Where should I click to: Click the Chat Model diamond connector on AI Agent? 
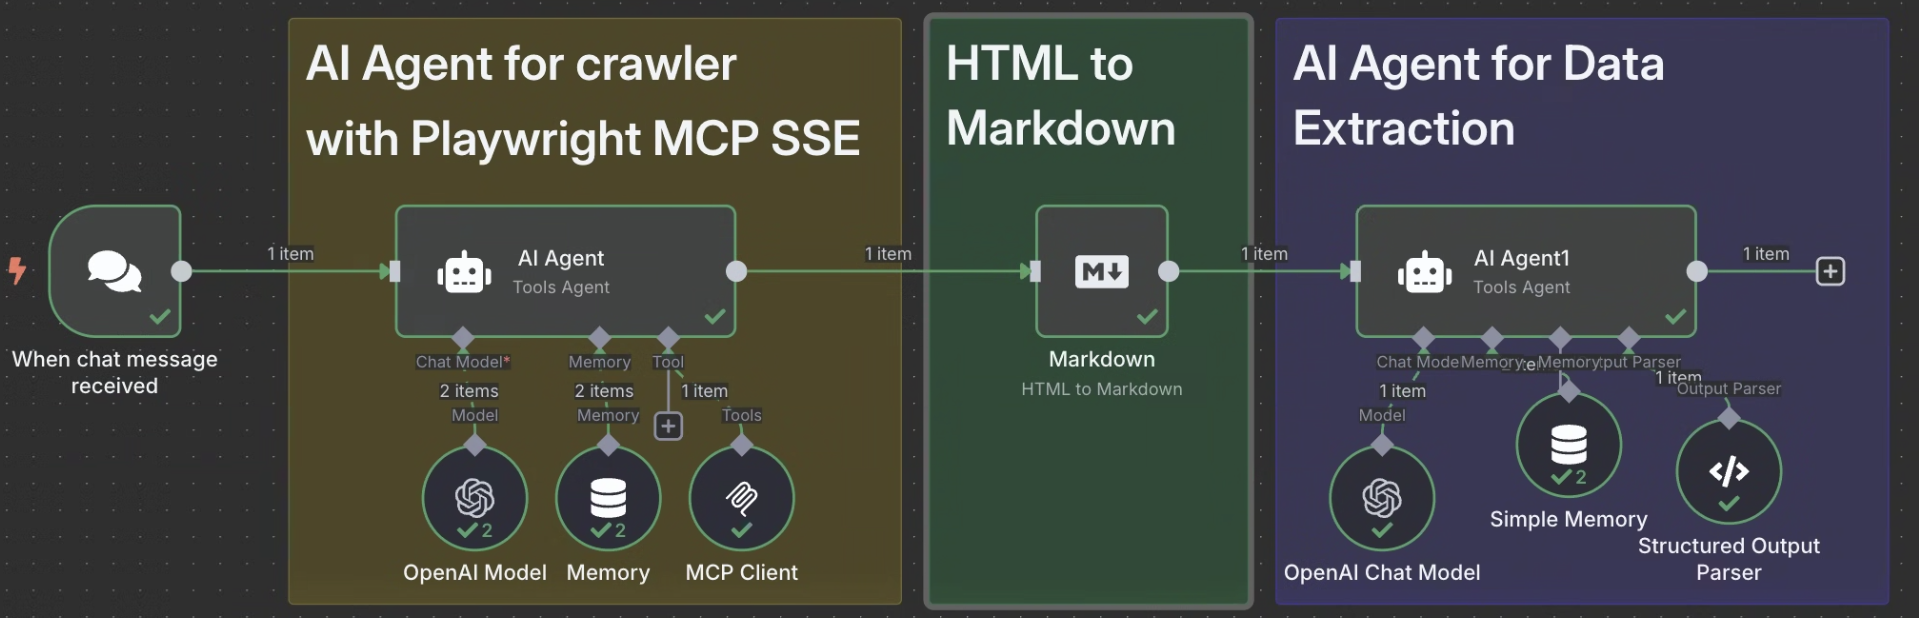coord(462,338)
